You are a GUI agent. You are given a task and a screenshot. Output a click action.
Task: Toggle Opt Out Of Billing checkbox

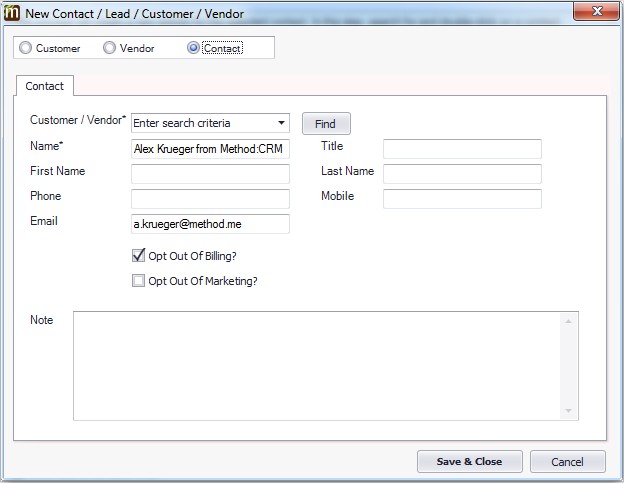click(x=138, y=255)
